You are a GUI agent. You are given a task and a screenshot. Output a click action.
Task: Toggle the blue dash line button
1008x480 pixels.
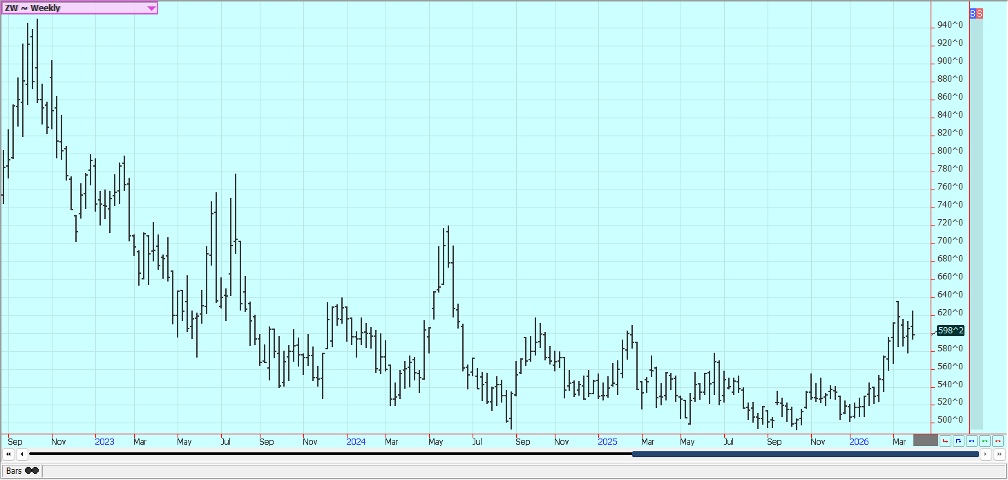click(971, 440)
